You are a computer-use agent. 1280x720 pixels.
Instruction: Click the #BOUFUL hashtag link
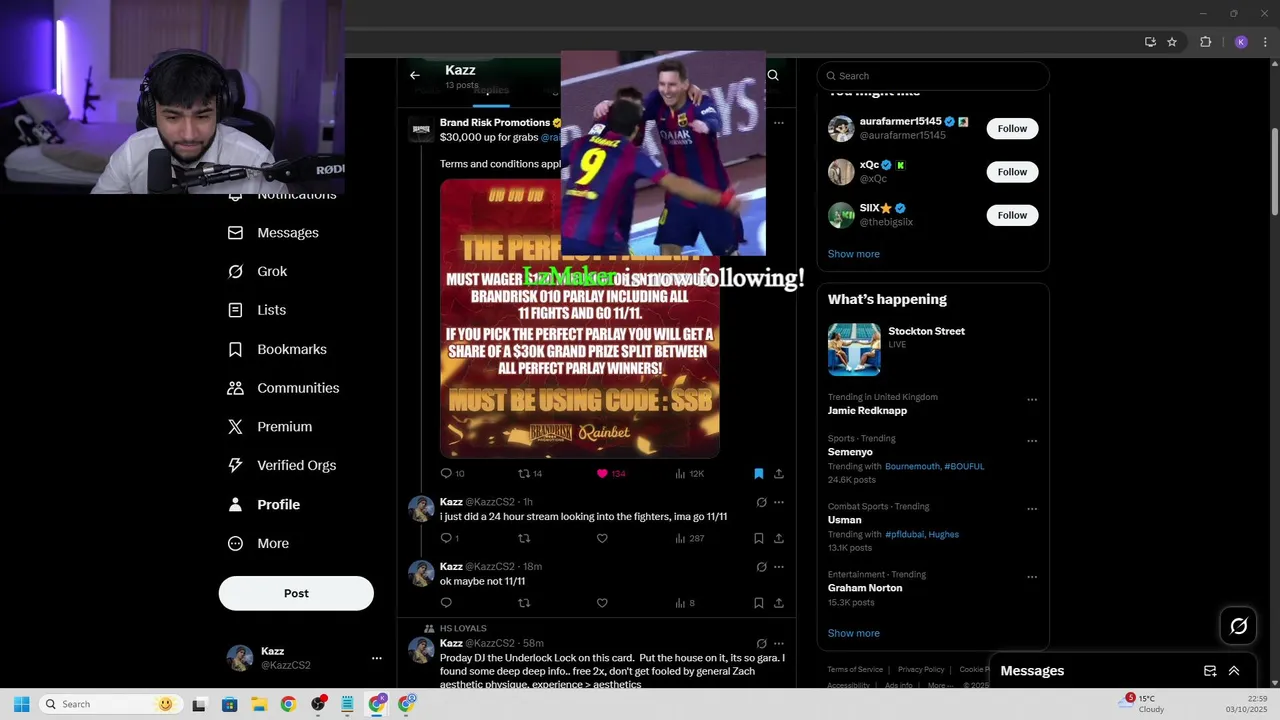click(964, 466)
